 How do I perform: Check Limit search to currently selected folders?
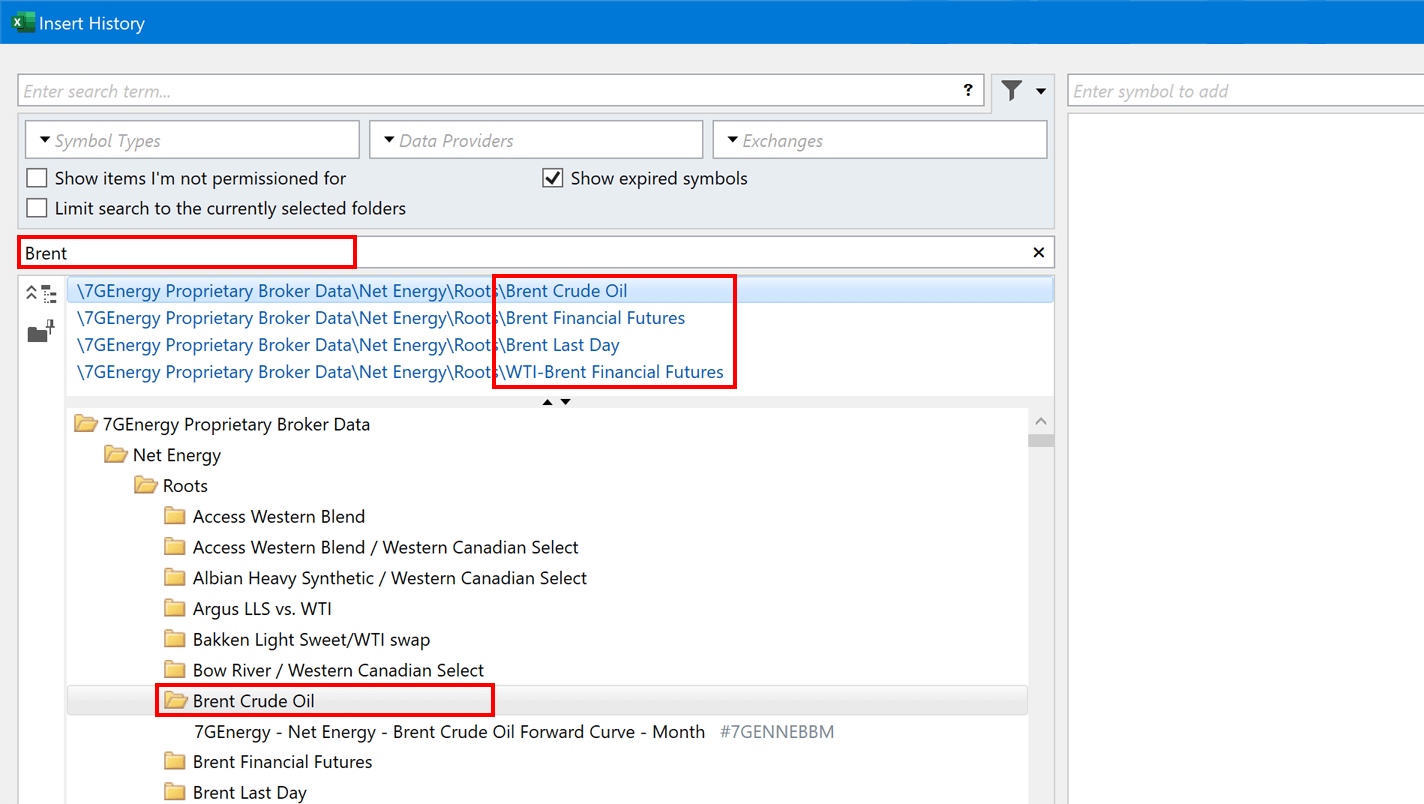(x=37, y=208)
